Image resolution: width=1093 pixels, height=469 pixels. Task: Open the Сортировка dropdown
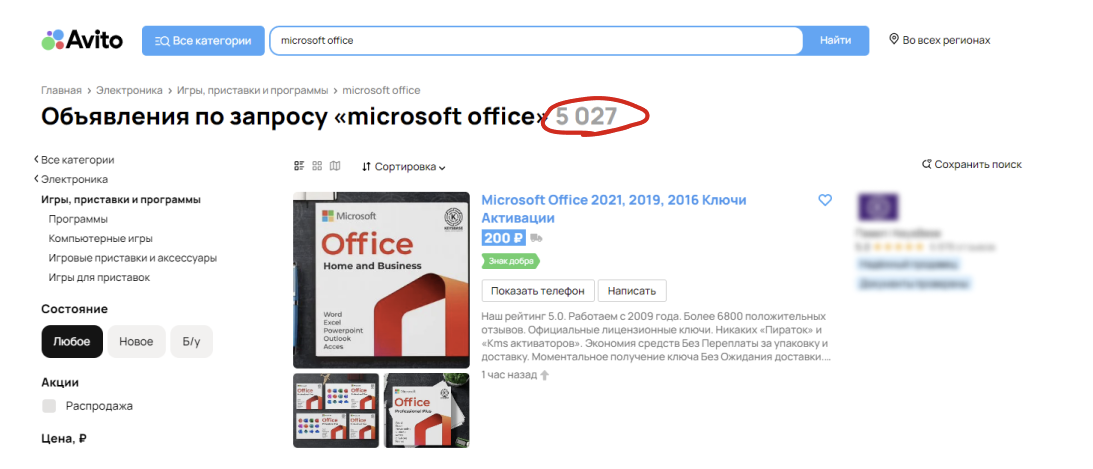click(x=404, y=167)
